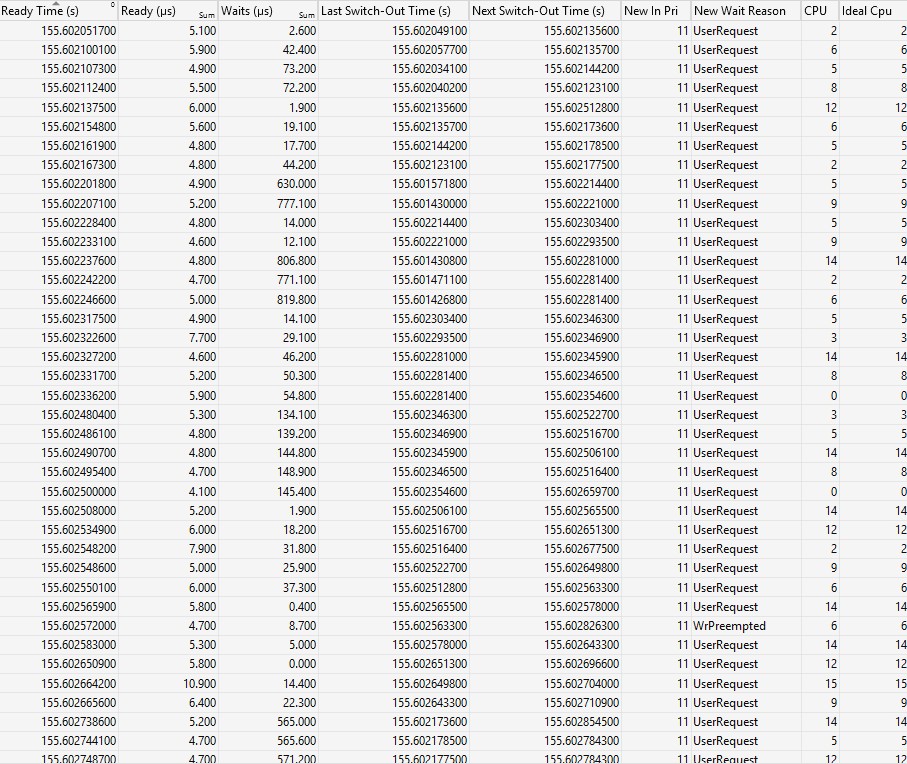Select Last Switch-Out cell 155.602565500
907x764 pixels.
(x=429, y=607)
